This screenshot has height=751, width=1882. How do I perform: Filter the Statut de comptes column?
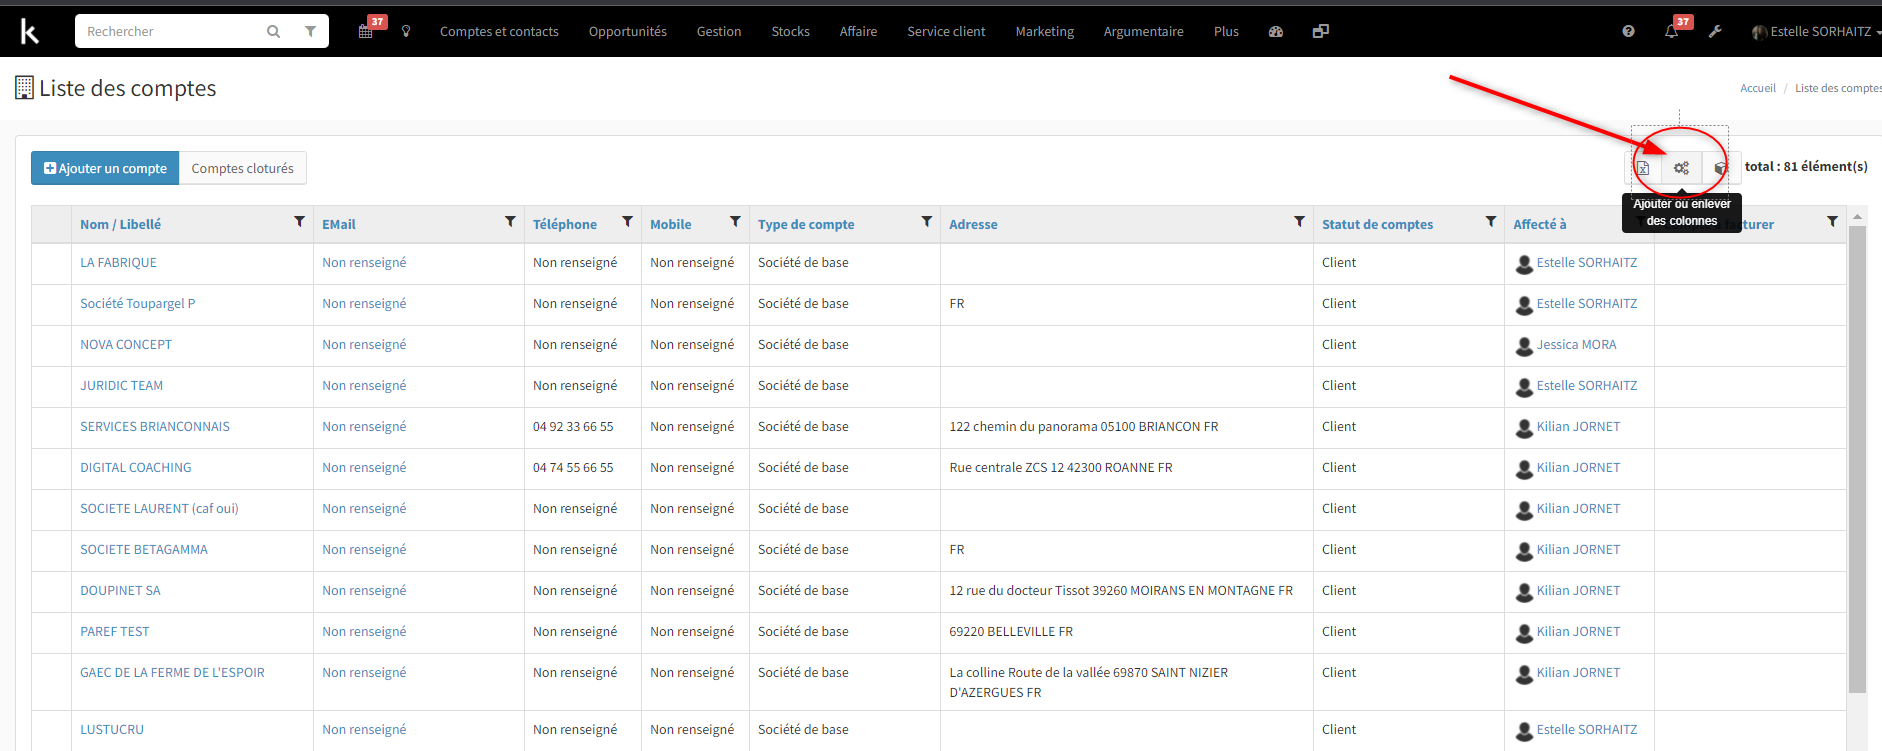[1490, 222]
